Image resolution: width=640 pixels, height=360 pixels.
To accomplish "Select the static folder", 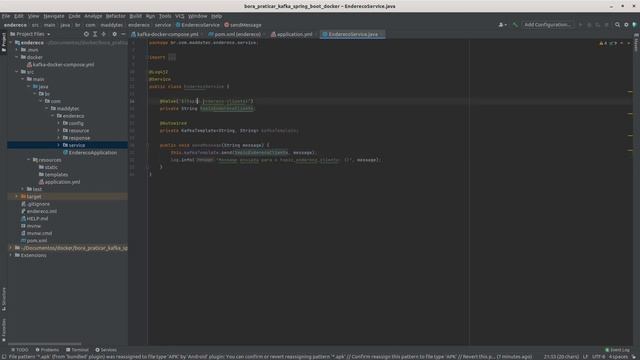I will click(48, 167).
